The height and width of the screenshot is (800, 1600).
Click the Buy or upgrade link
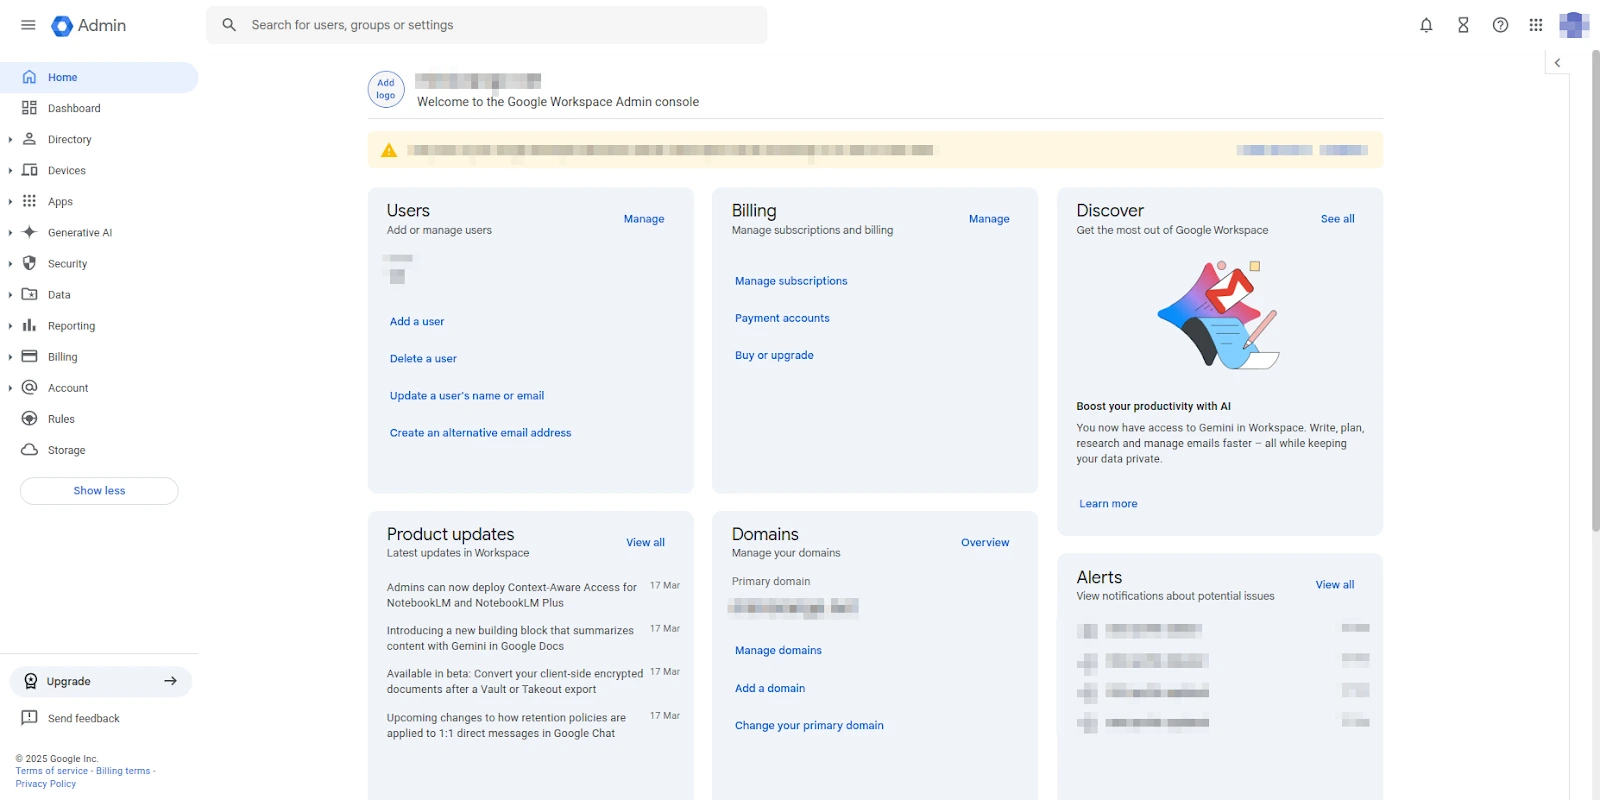(774, 355)
